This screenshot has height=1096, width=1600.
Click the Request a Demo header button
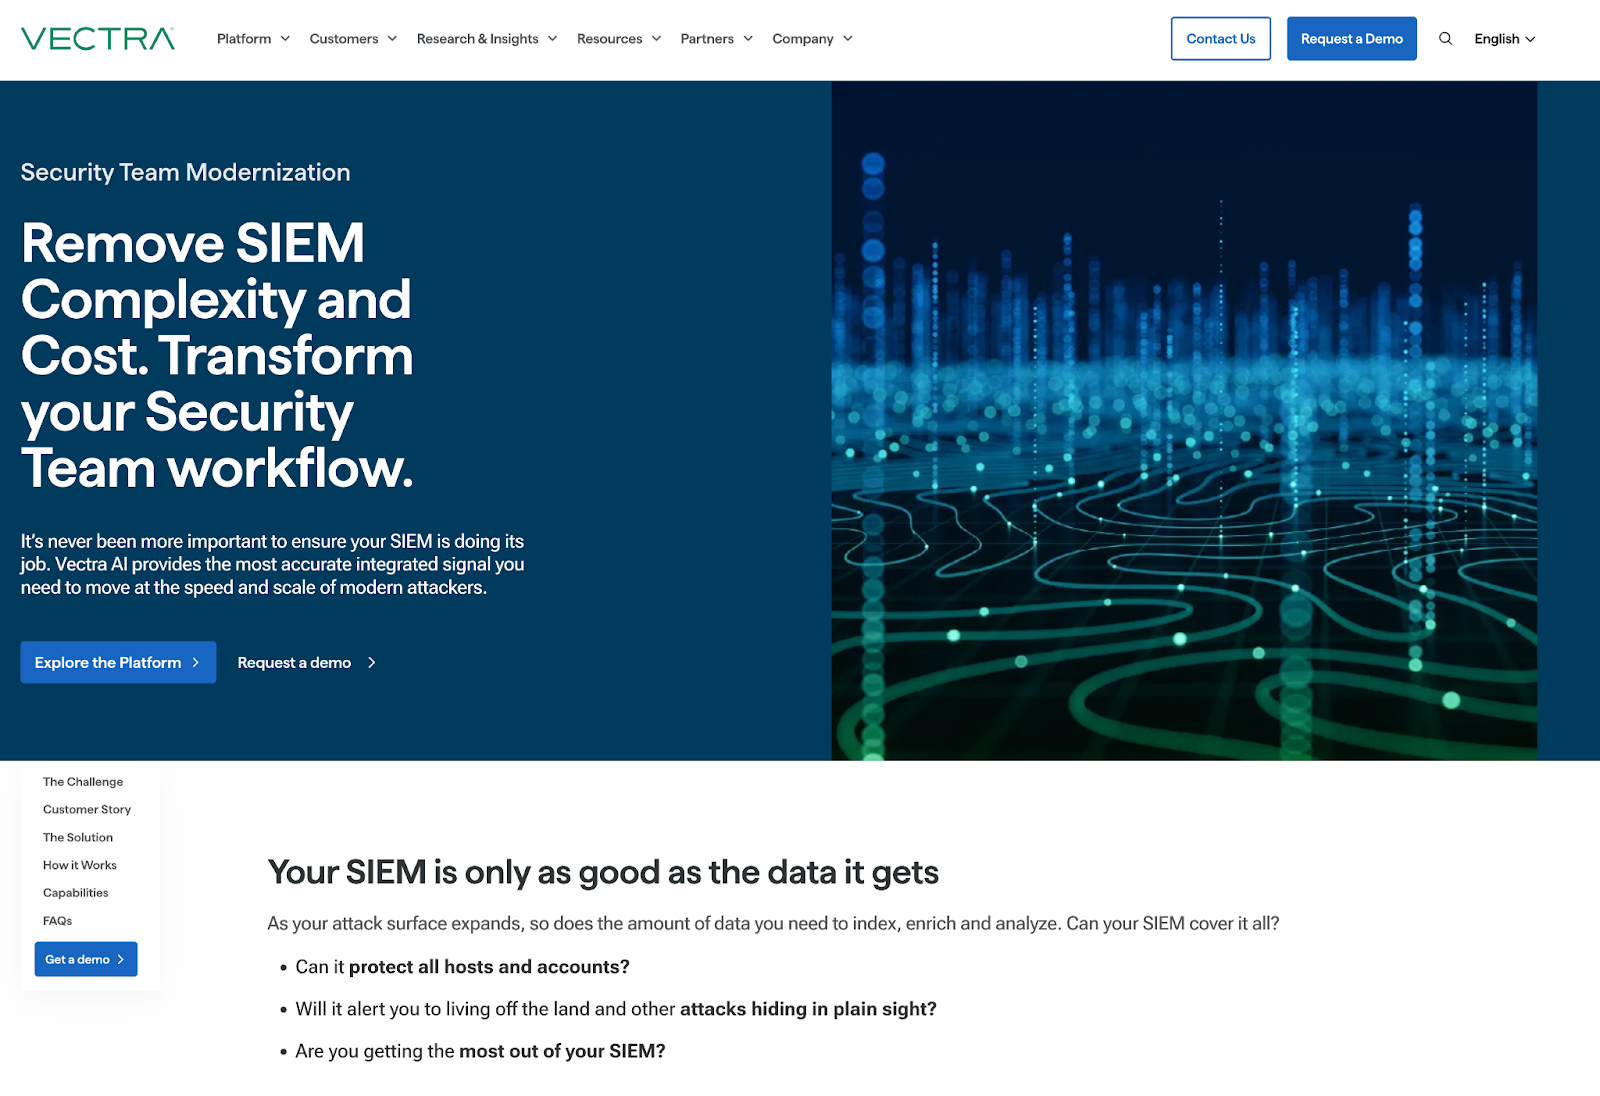1351,39
